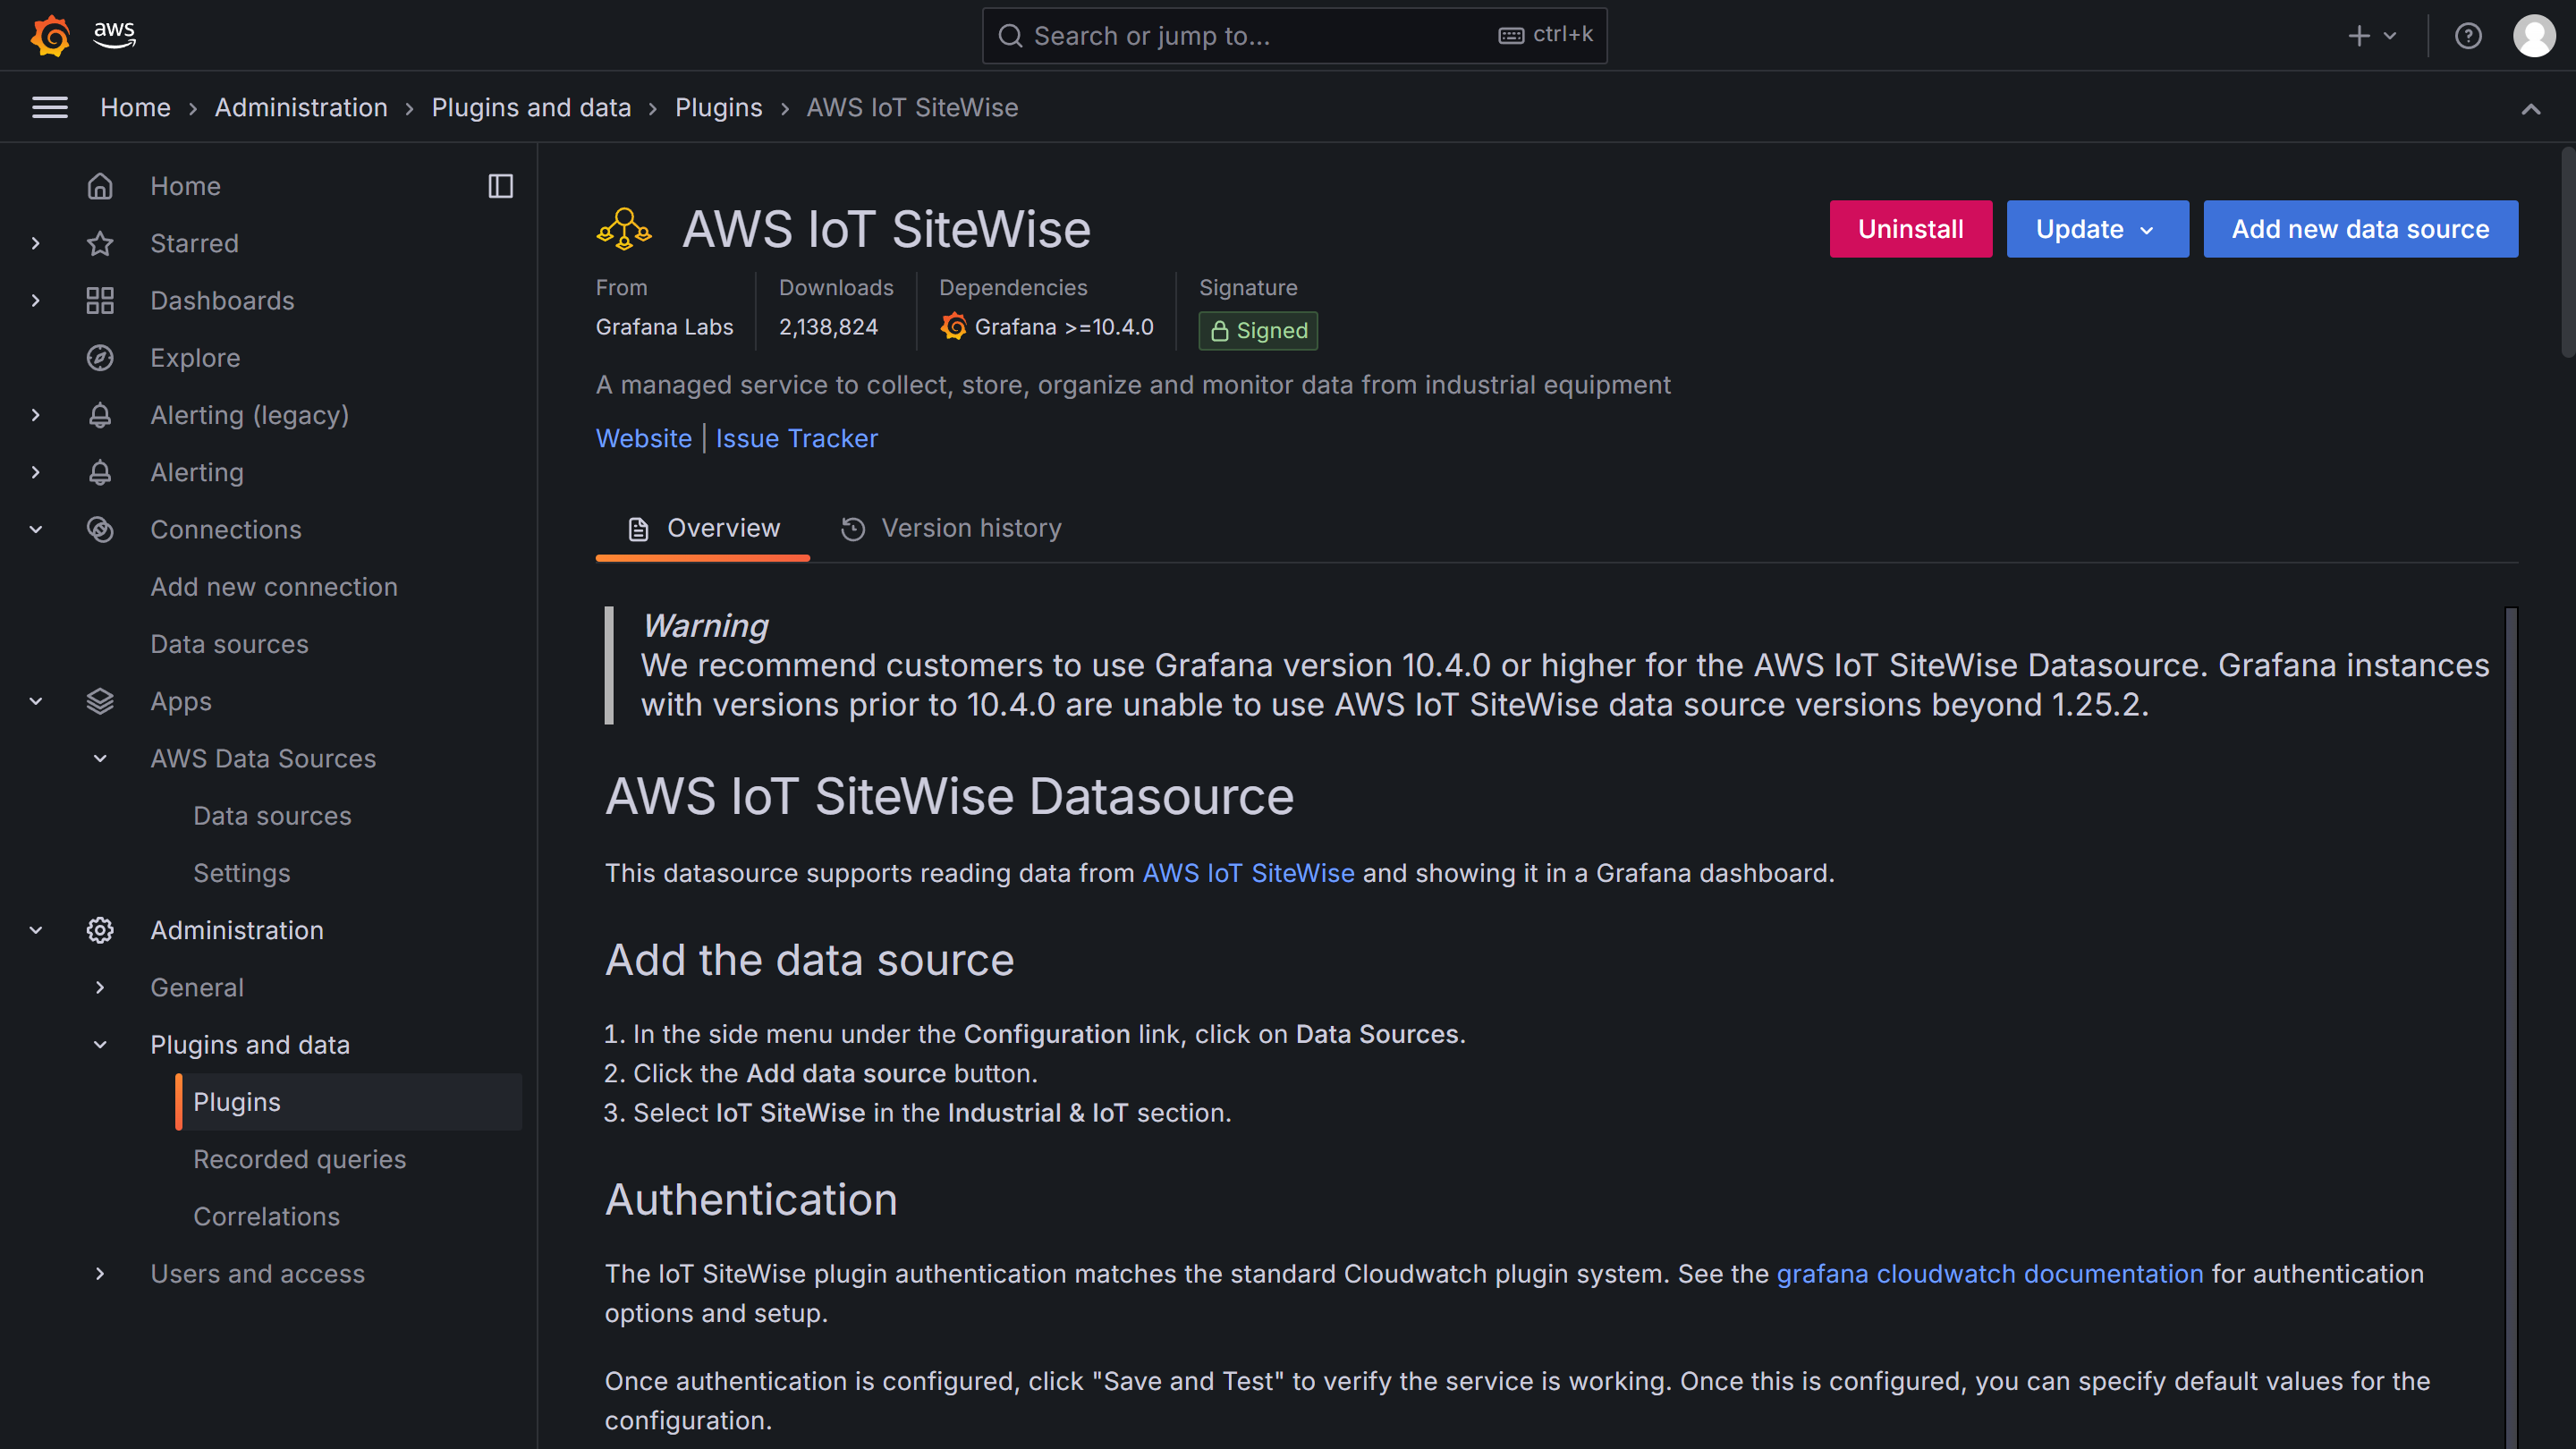
Task: Collapse the Administration section chevron
Action: (x=36, y=930)
